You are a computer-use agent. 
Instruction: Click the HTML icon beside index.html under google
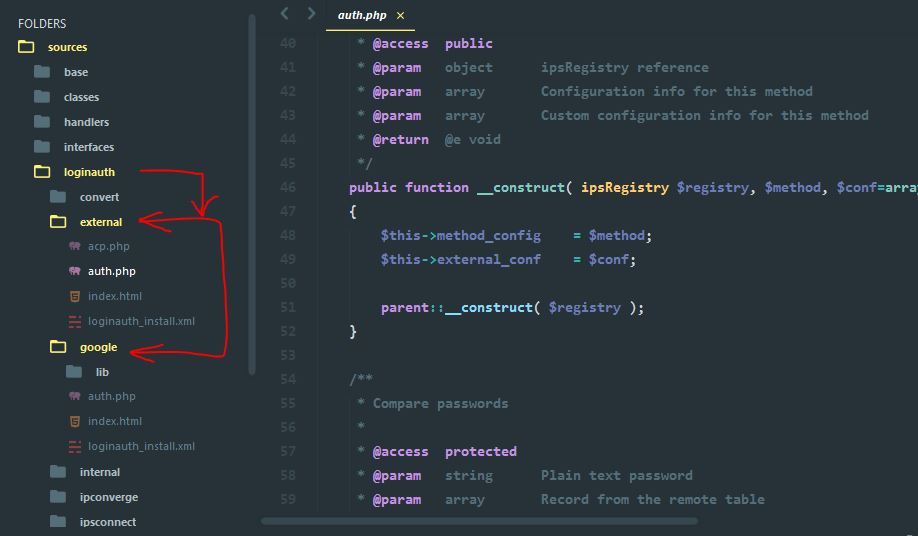click(x=75, y=421)
